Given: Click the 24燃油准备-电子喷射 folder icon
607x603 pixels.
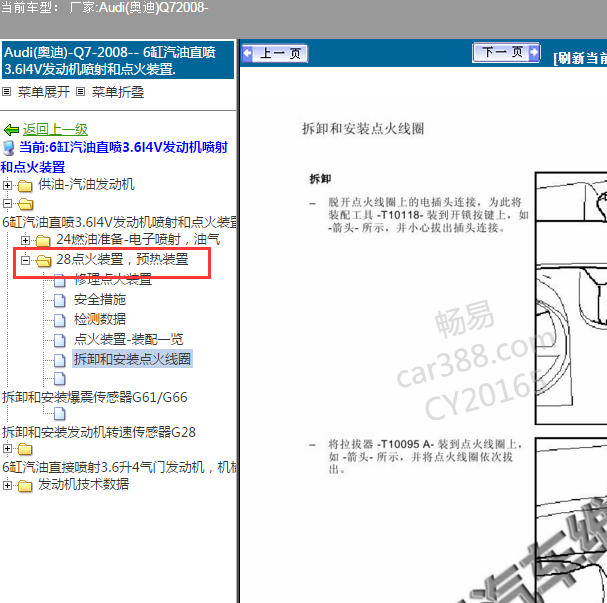Looking at the screenshot, I should 43,241.
